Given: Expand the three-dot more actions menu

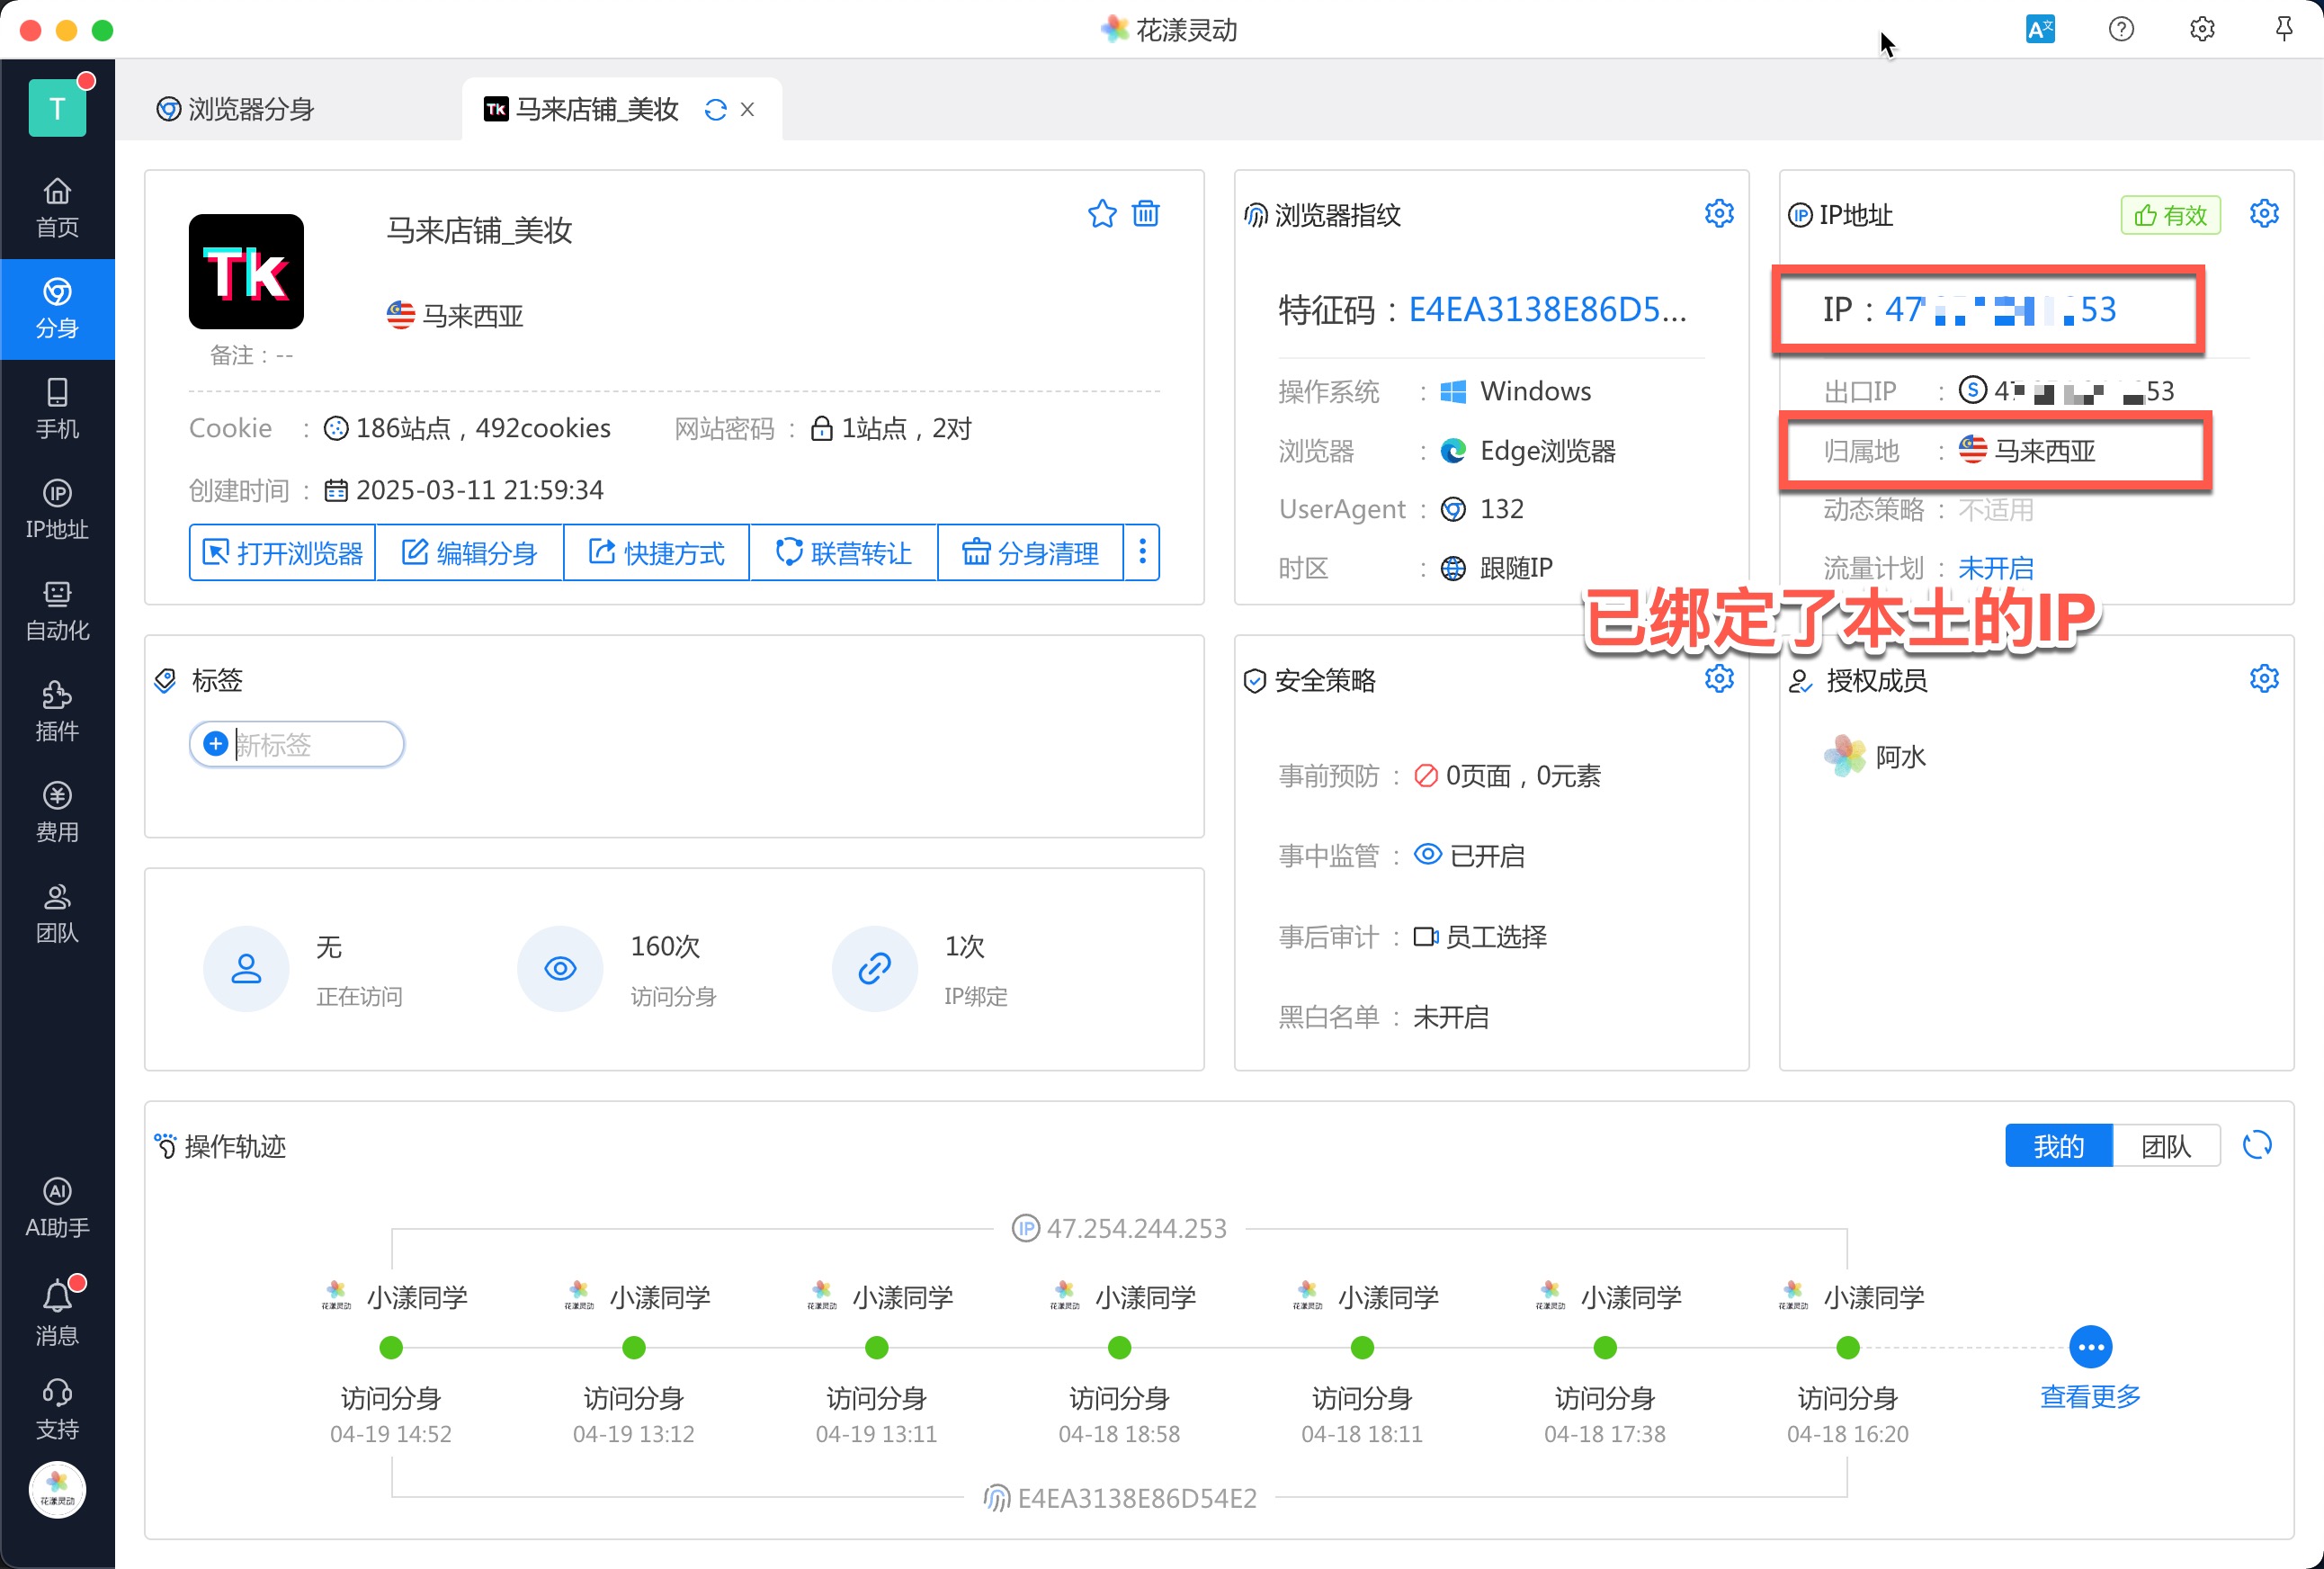Looking at the screenshot, I should point(1142,552).
